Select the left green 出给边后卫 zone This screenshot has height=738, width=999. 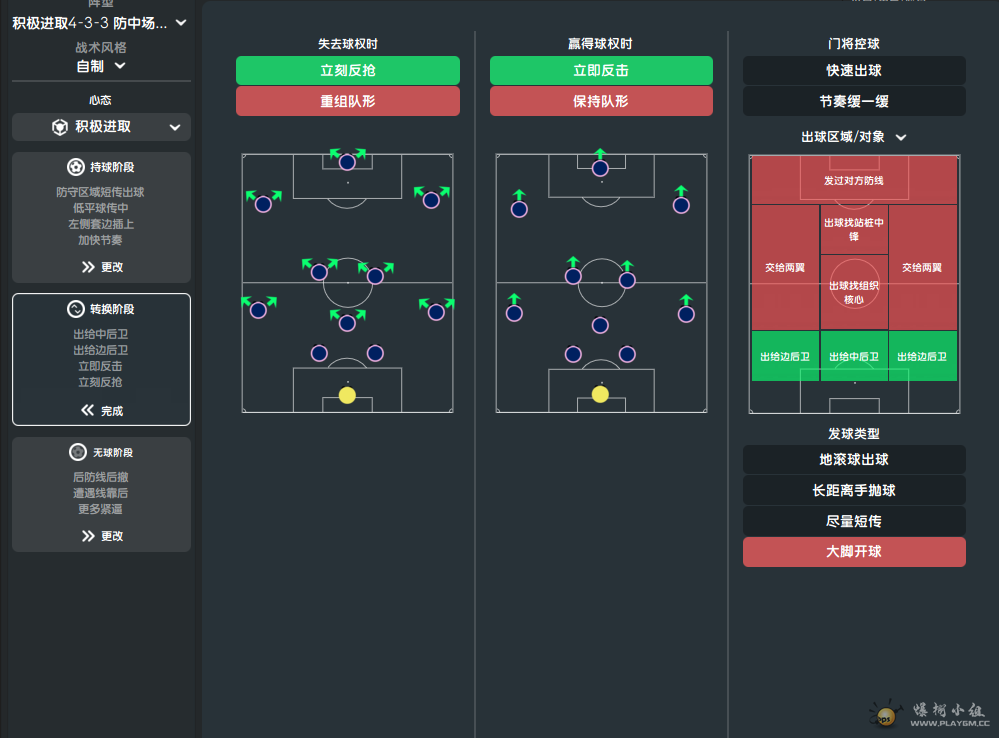[x=785, y=356]
